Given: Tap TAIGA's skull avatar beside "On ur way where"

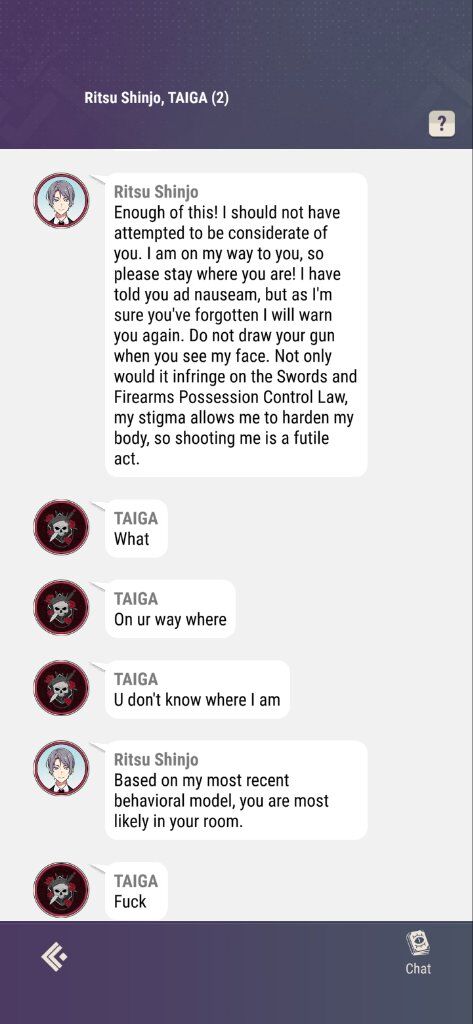Looking at the screenshot, I should [x=61, y=607].
